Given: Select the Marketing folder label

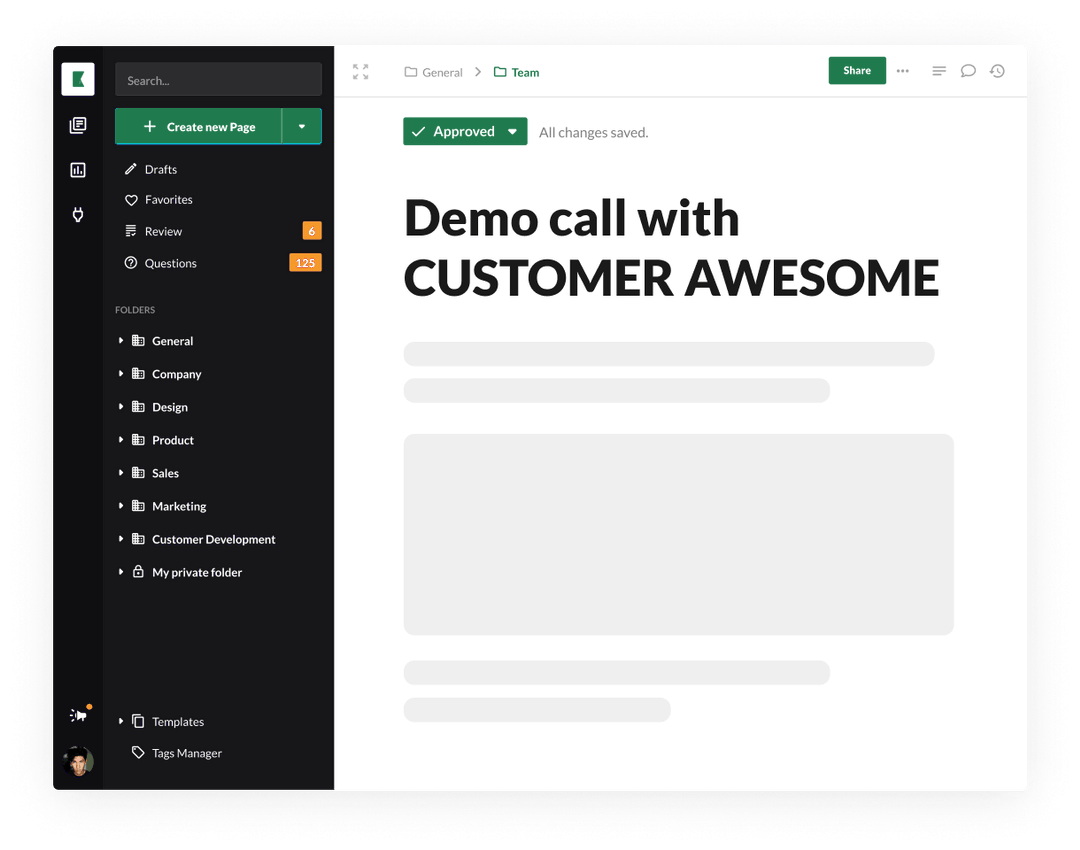Looking at the screenshot, I should pos(179,506).
